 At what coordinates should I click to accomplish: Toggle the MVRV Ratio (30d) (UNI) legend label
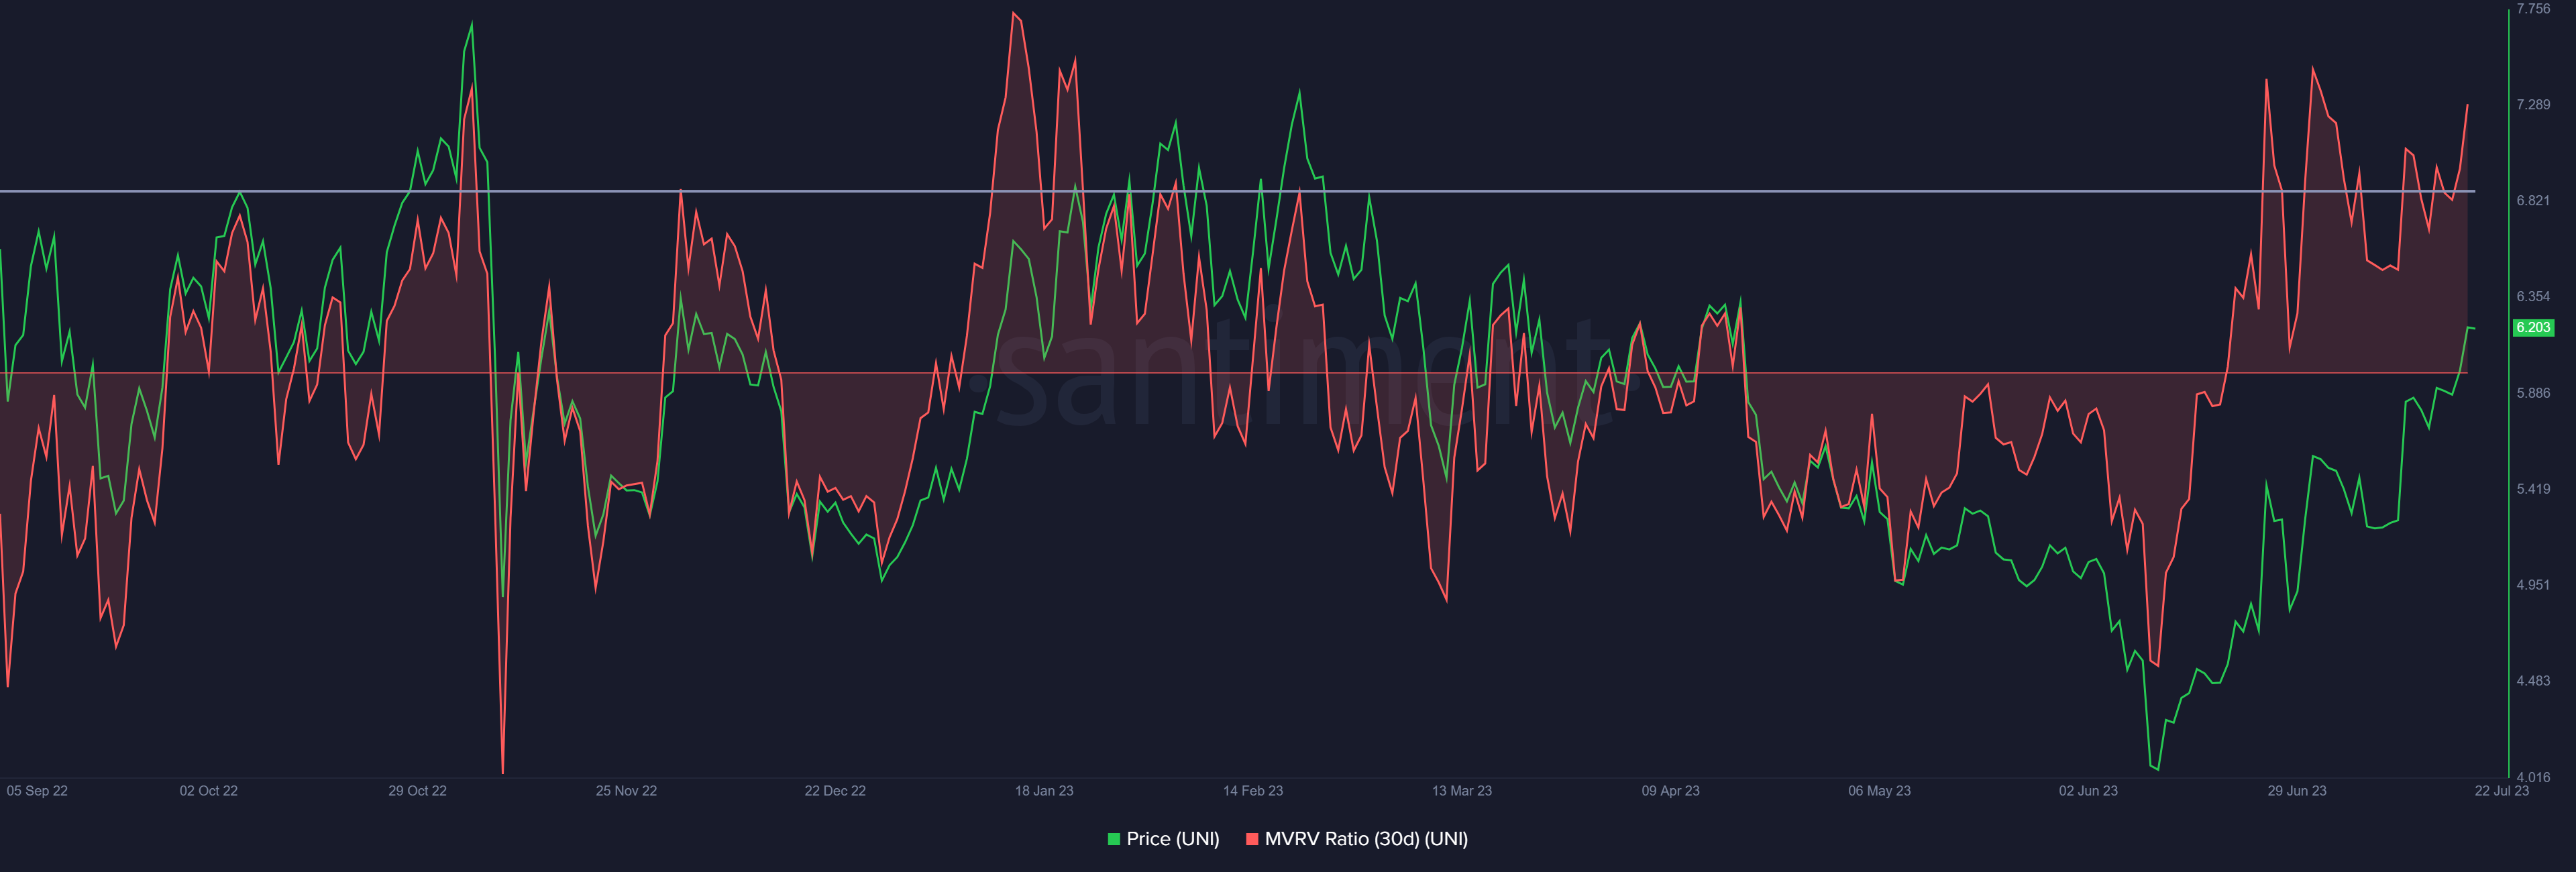[x=1366, y=839]
